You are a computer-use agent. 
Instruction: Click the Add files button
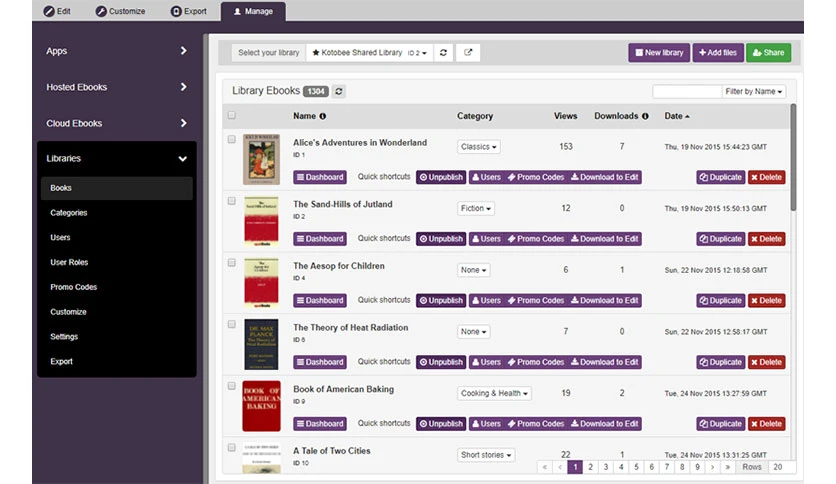718,53
